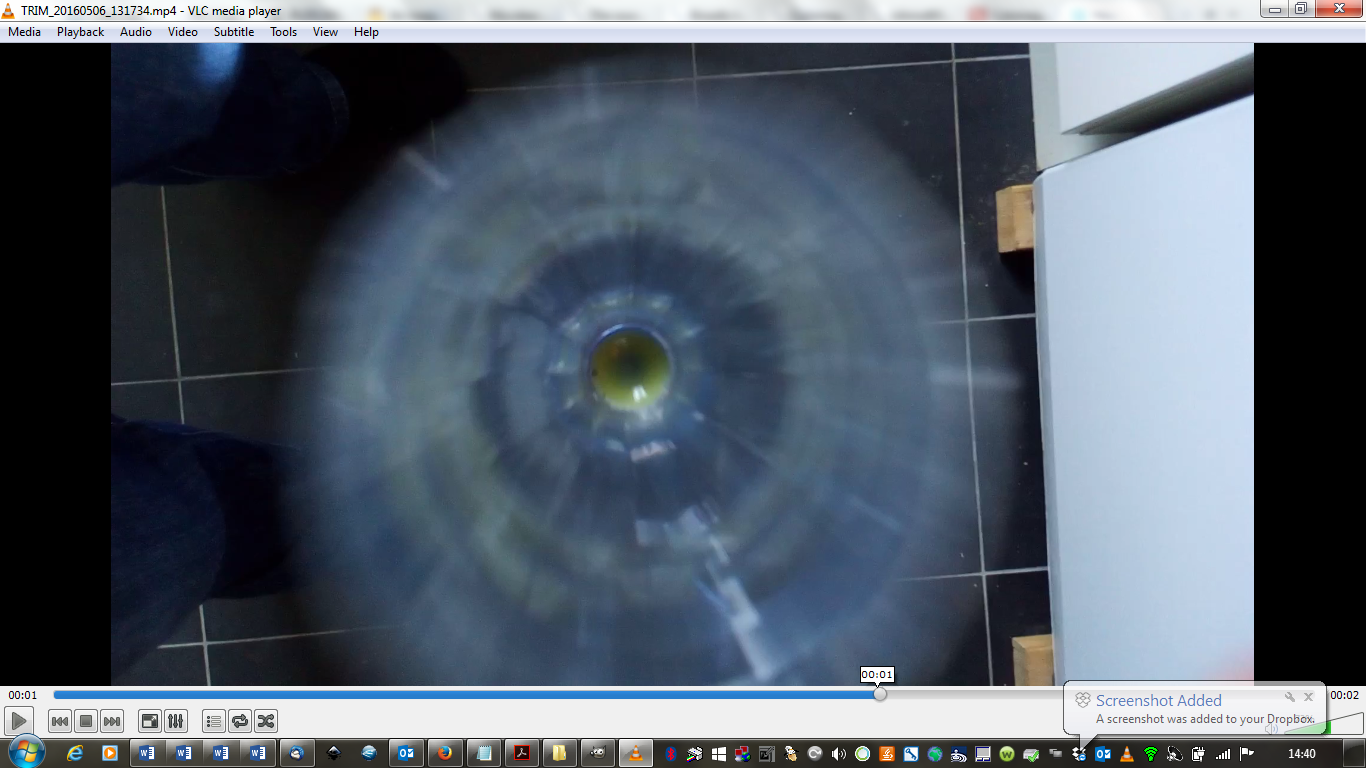1366x768 pixels.
Task: Skip to next media in playlist
Action: 112,721
